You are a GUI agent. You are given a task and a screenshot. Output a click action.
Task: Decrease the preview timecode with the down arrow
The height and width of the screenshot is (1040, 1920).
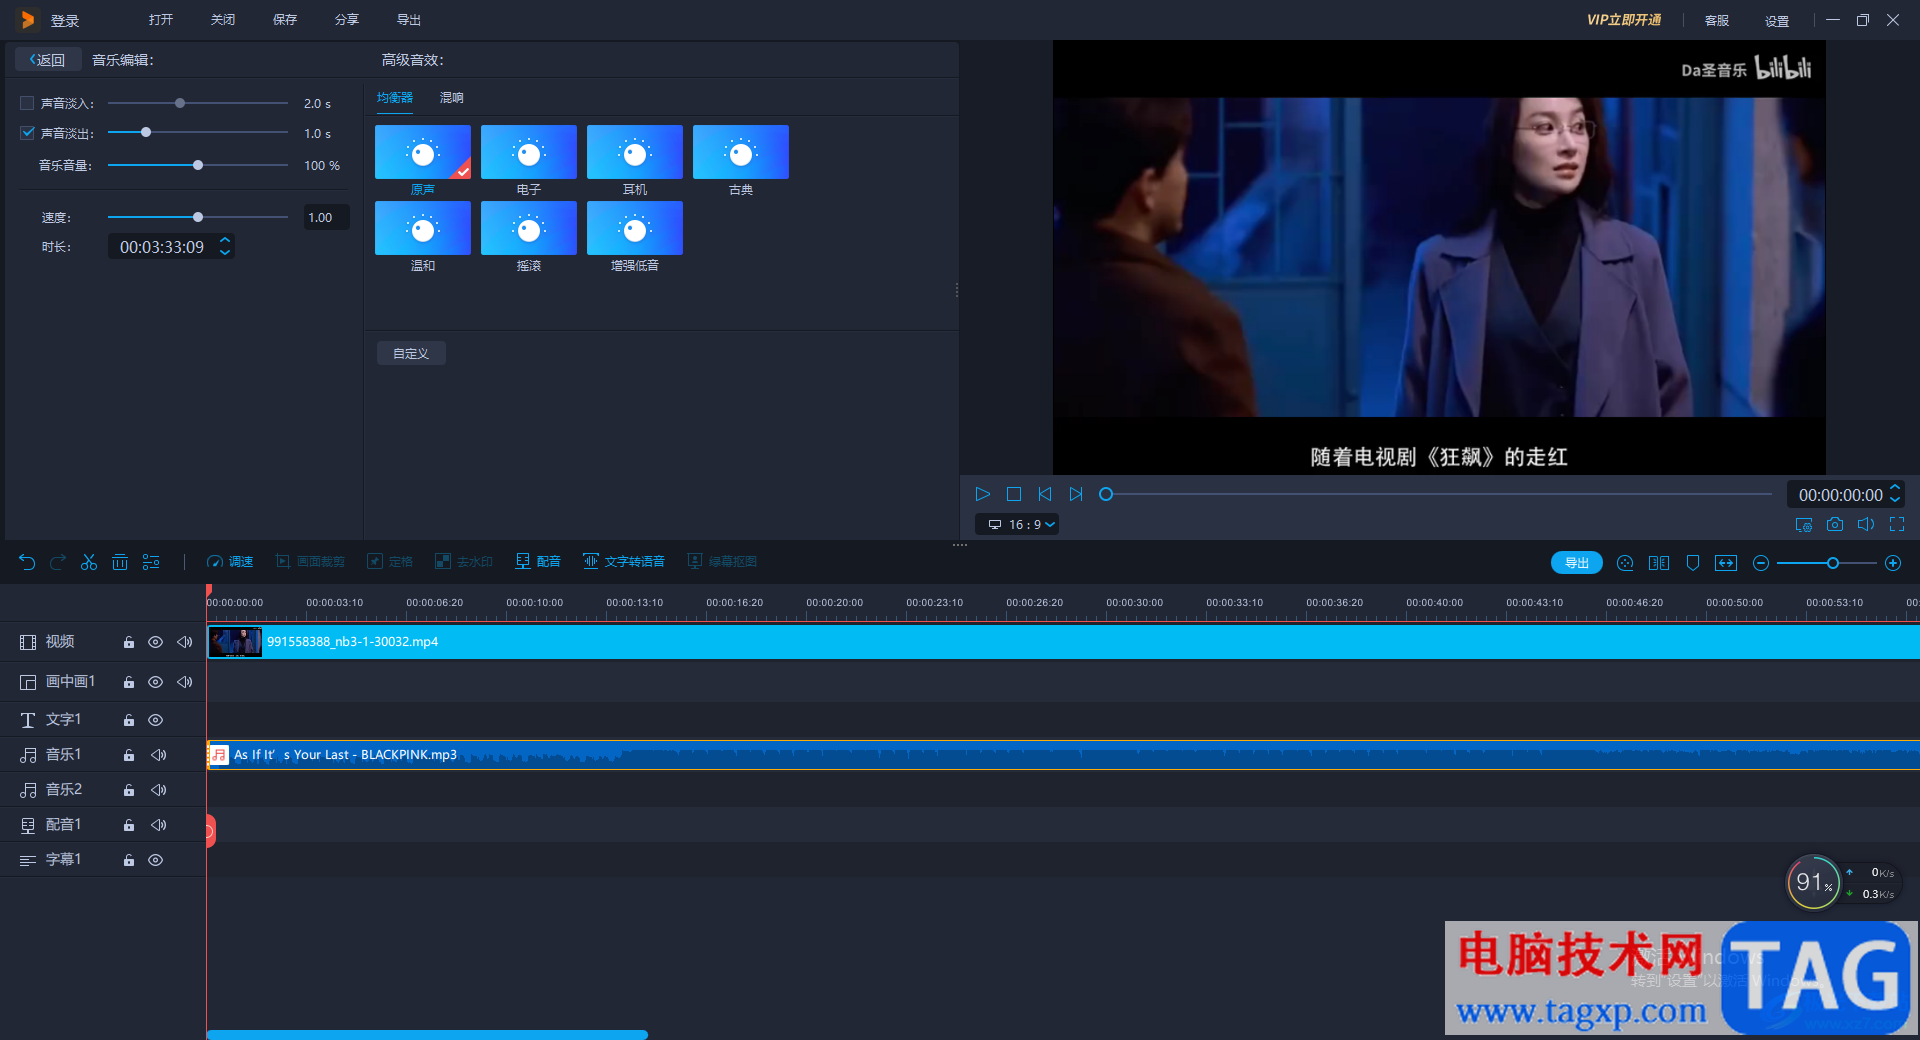tap(1895, 500)
